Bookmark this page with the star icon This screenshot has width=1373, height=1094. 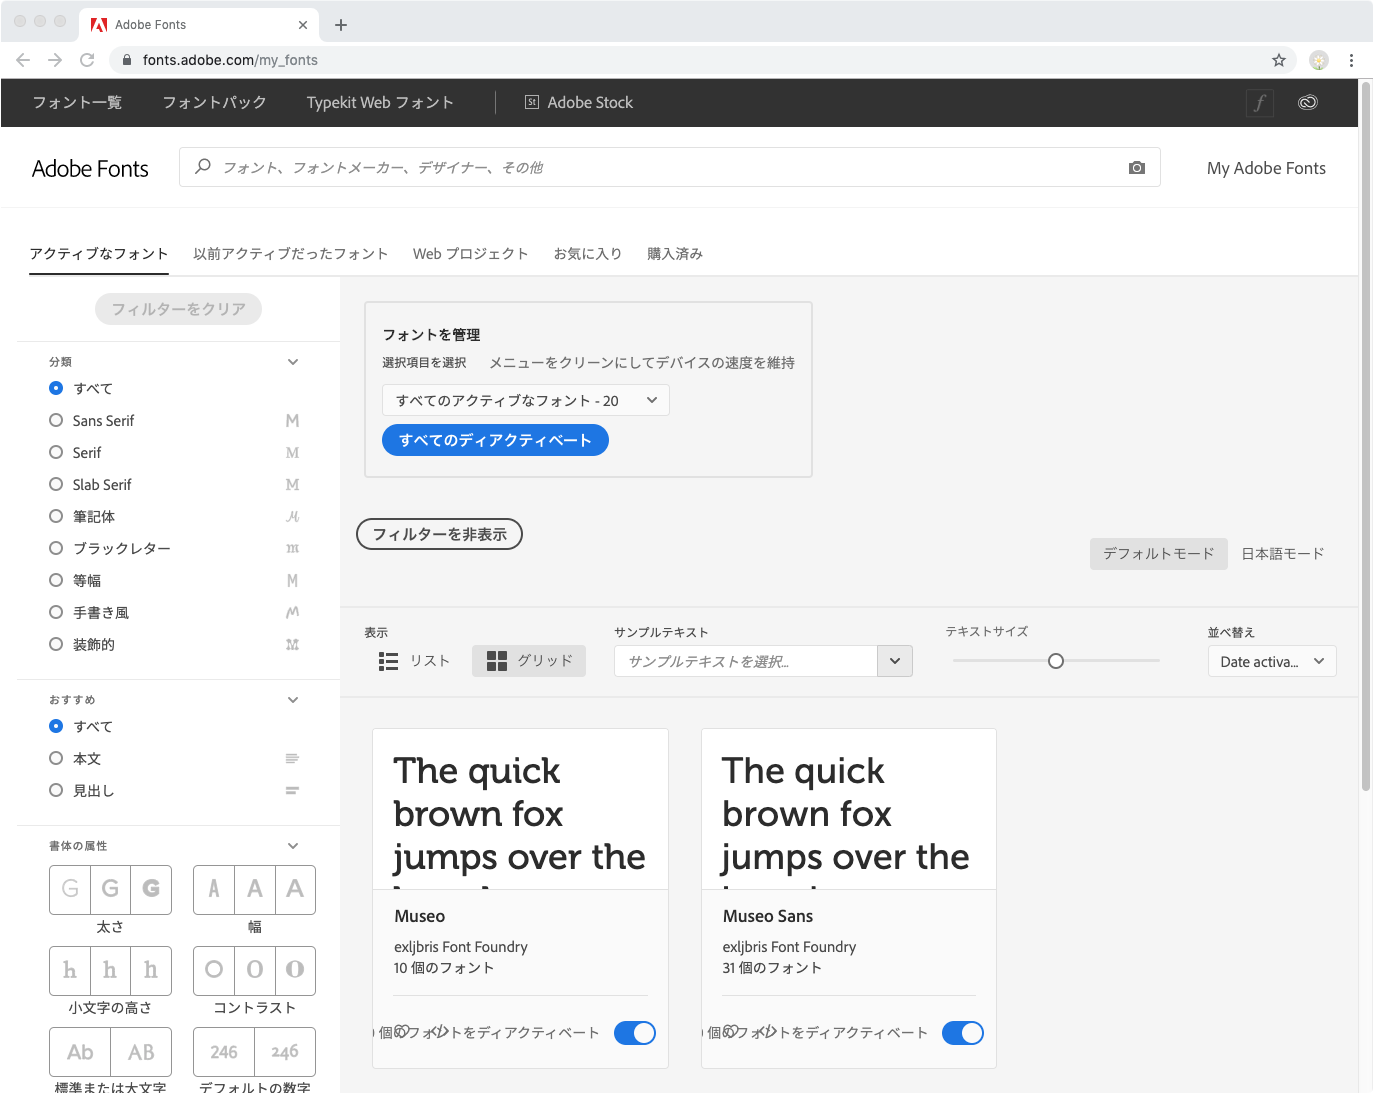tap(1278, 60)
